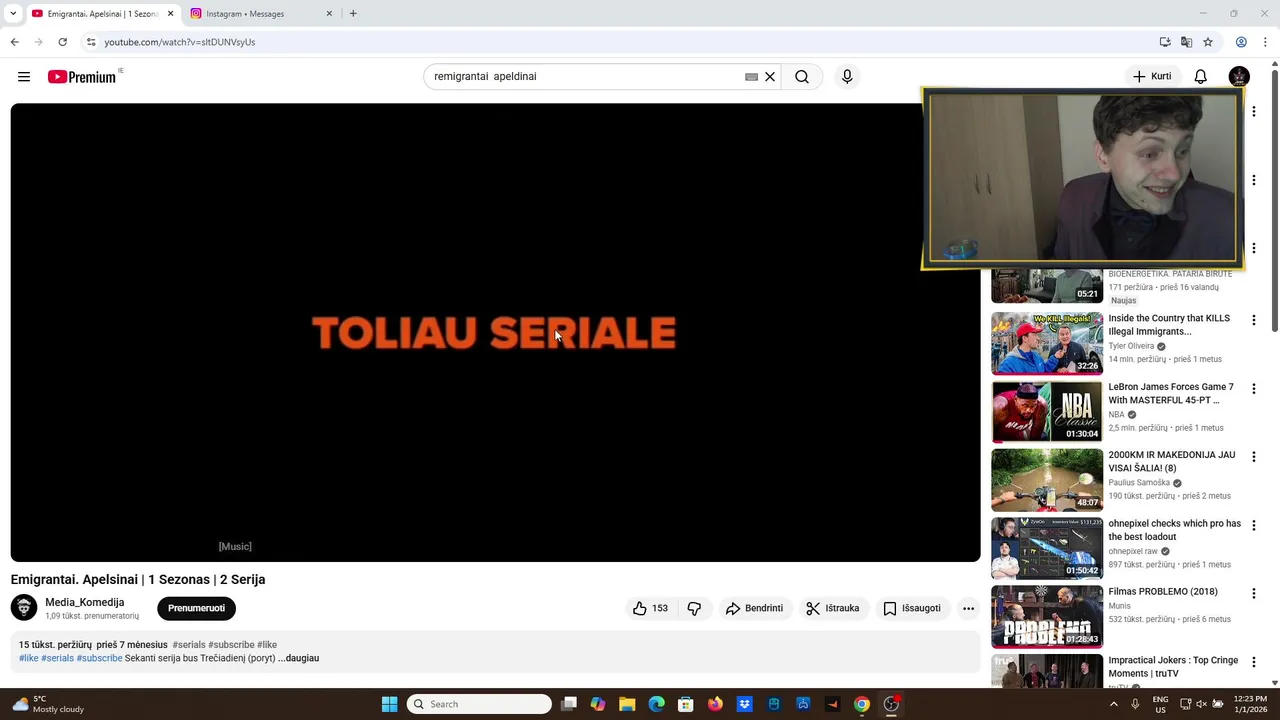Click the address bar URL
1280x720 pixels.
pyautogui.click(x=180, y=42)
